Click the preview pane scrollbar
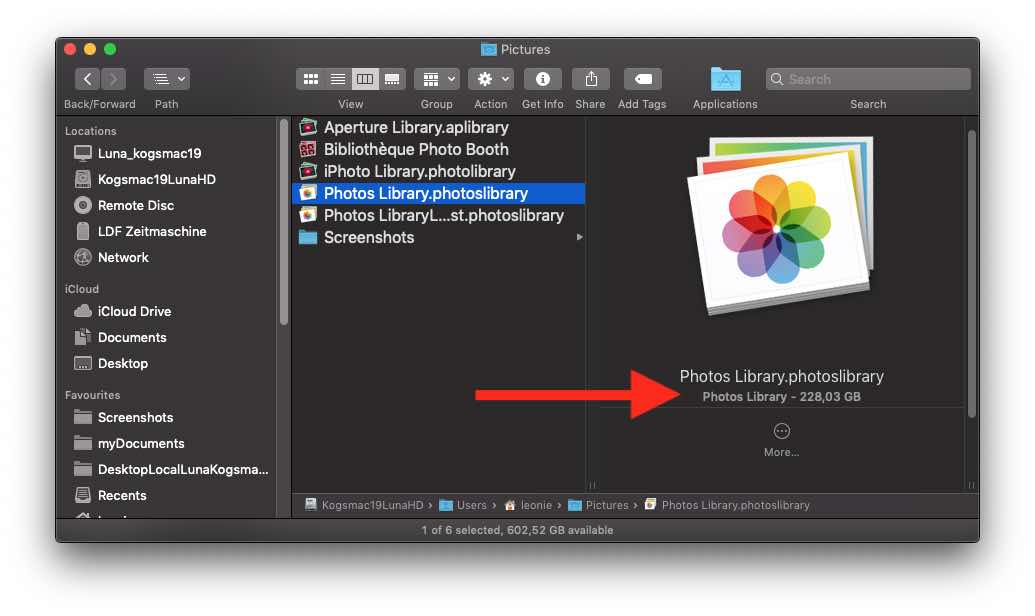Screen dimensions: 1035x616 [x=972, y=274]
